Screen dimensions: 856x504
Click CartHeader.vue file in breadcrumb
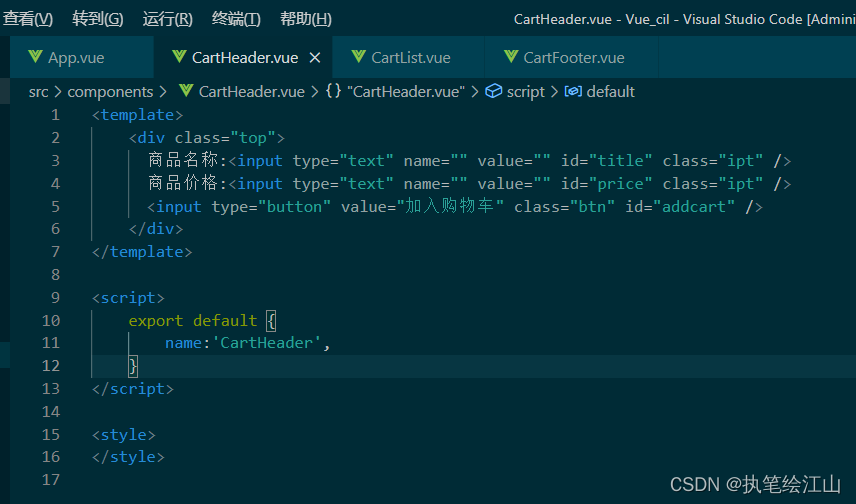[252, 92]
